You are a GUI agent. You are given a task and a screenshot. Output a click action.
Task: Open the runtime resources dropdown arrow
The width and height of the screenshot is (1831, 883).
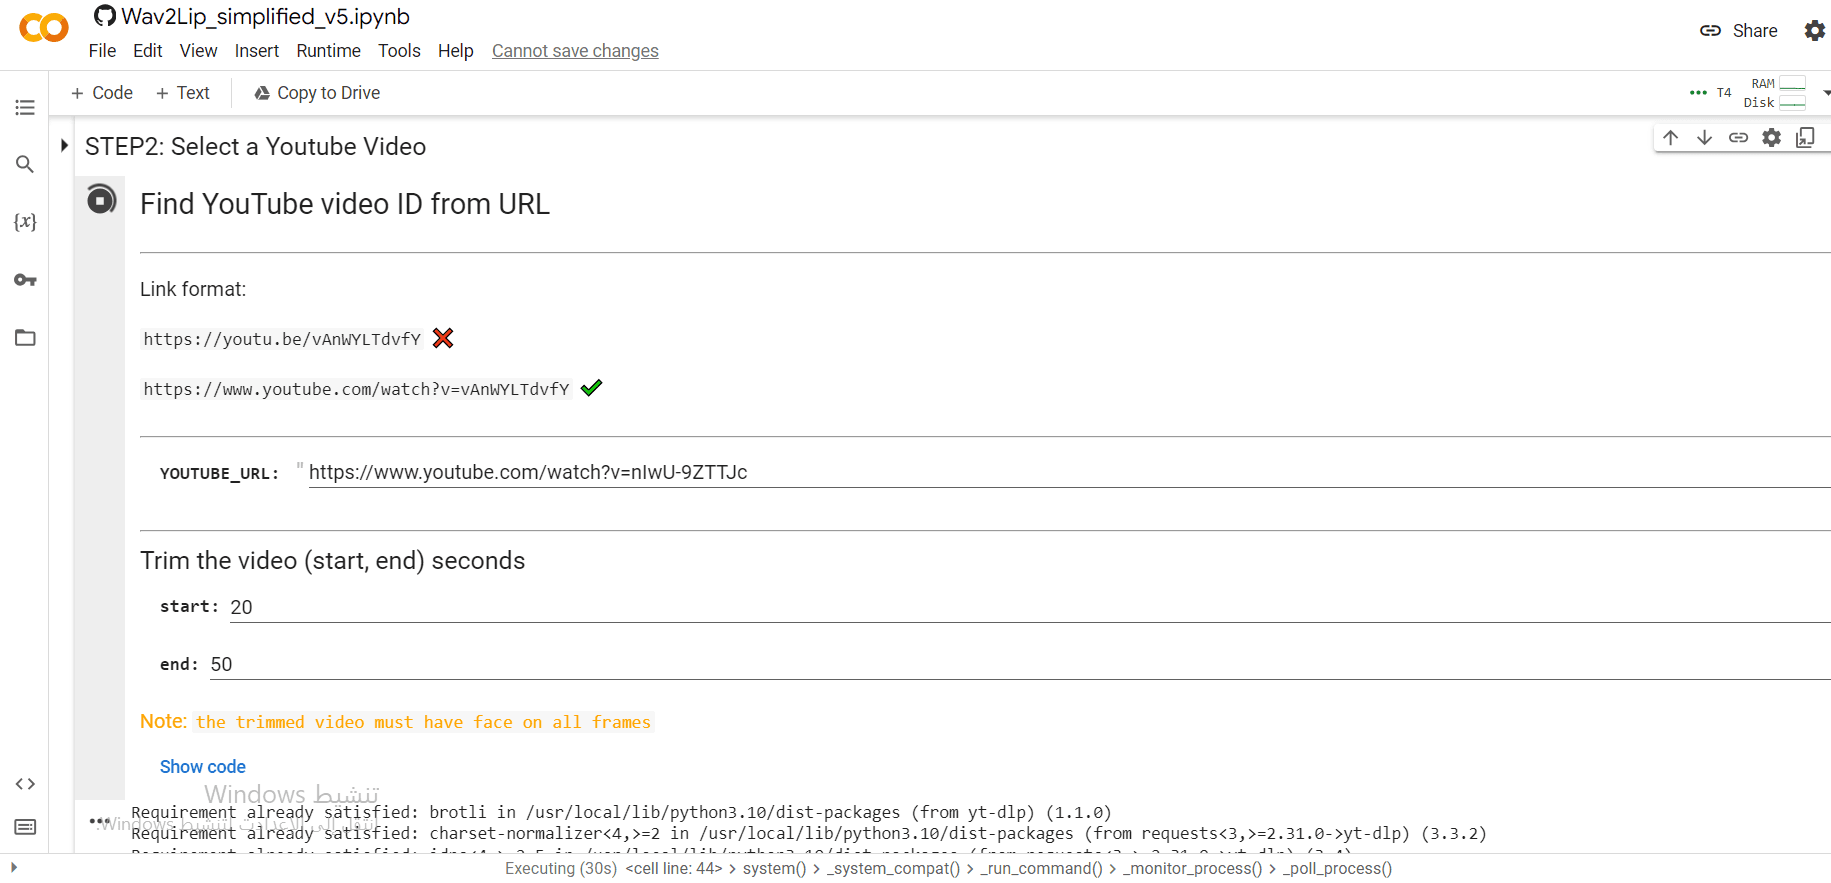click(x=1826, y=93)
